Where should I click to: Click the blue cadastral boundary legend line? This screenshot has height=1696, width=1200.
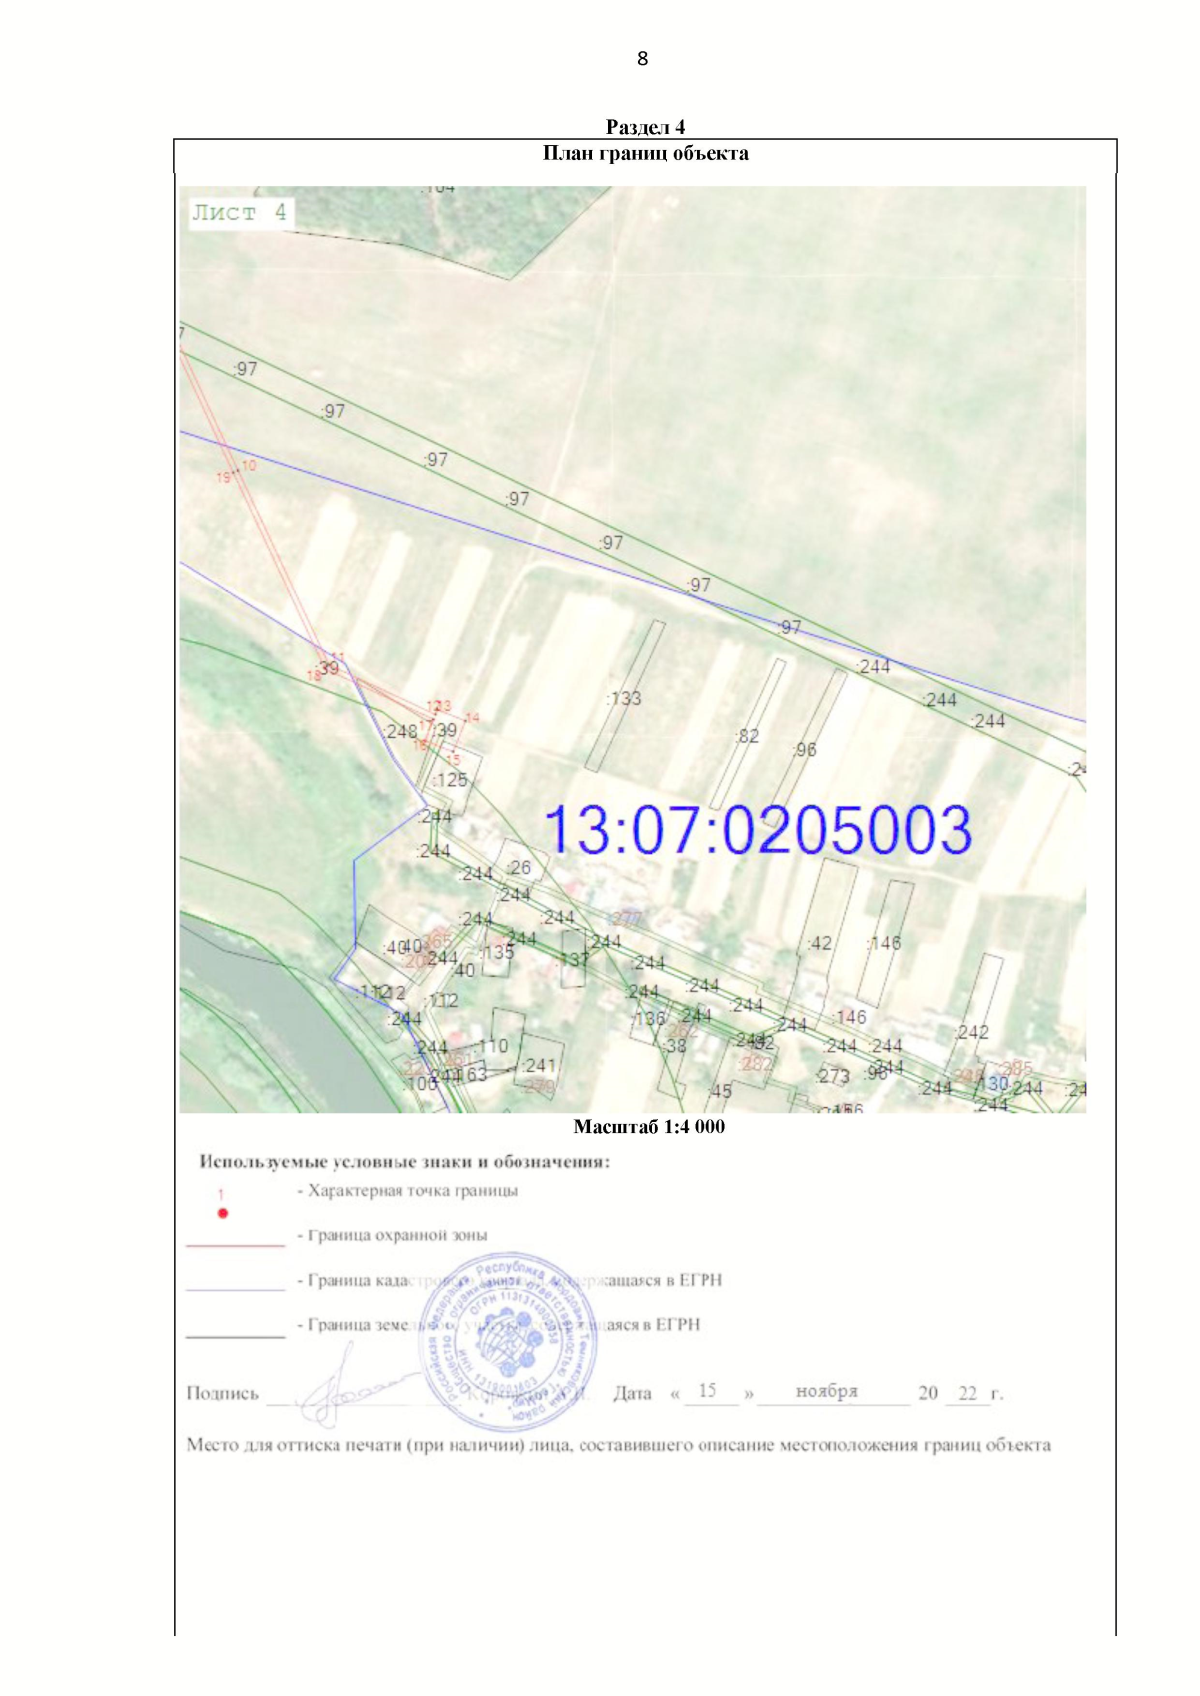235,1291
